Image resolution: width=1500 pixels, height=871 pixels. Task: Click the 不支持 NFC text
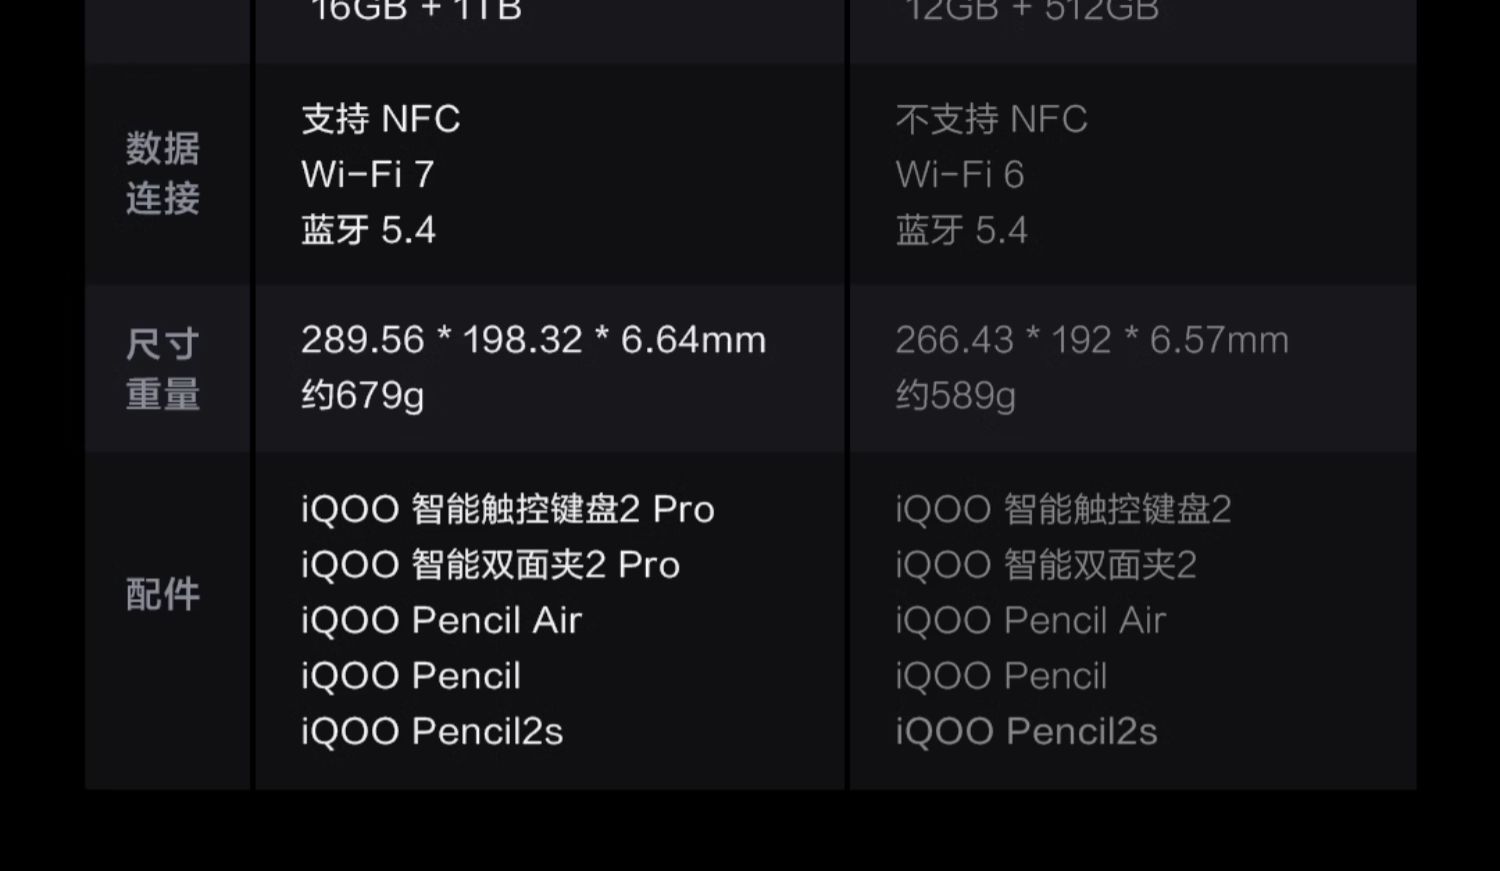(991, 119)
